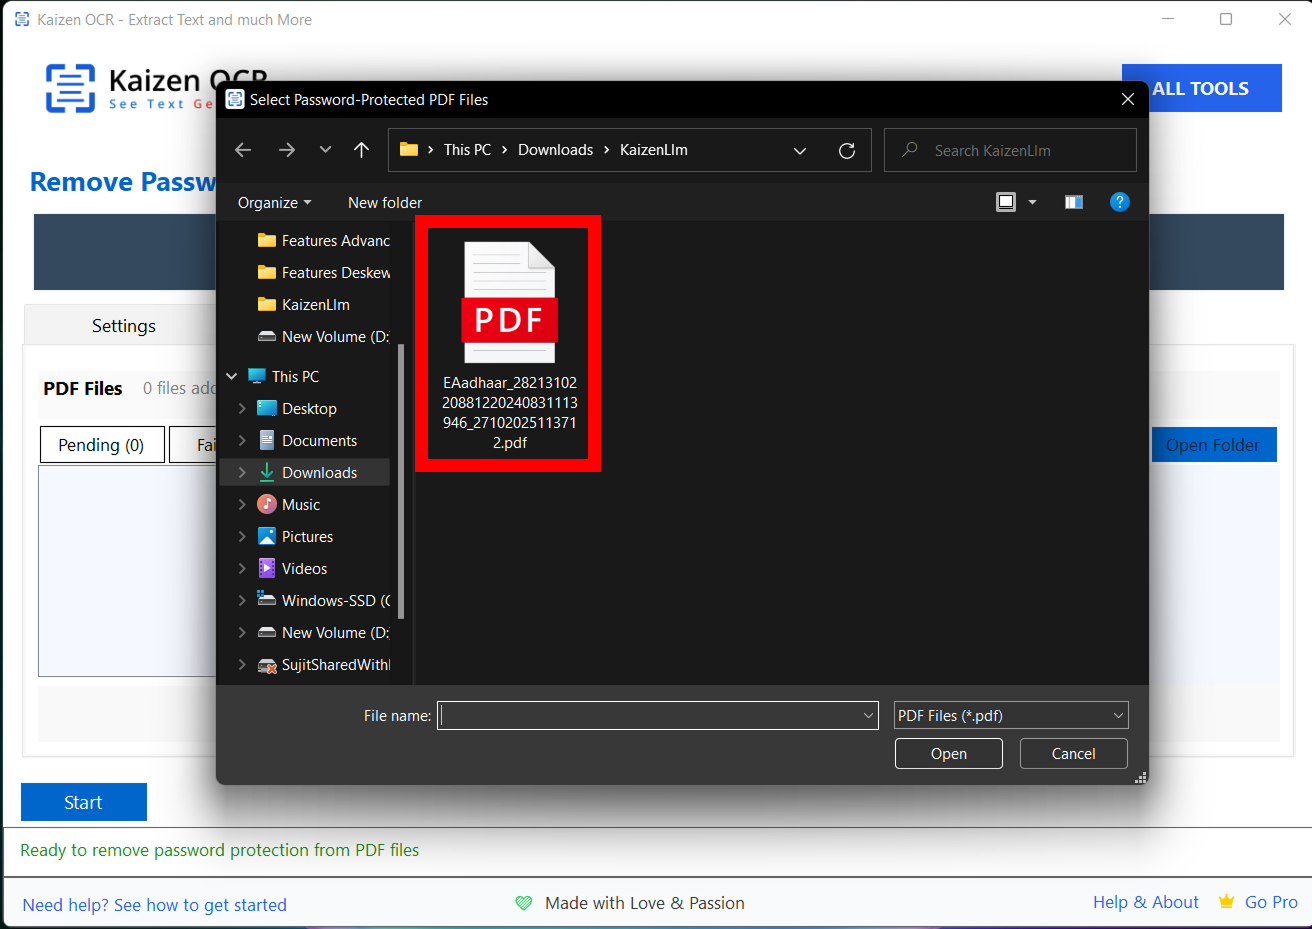Viewport: 1312px width, 929px height.
Task: Go up one folder level
Action: (361, 150)
